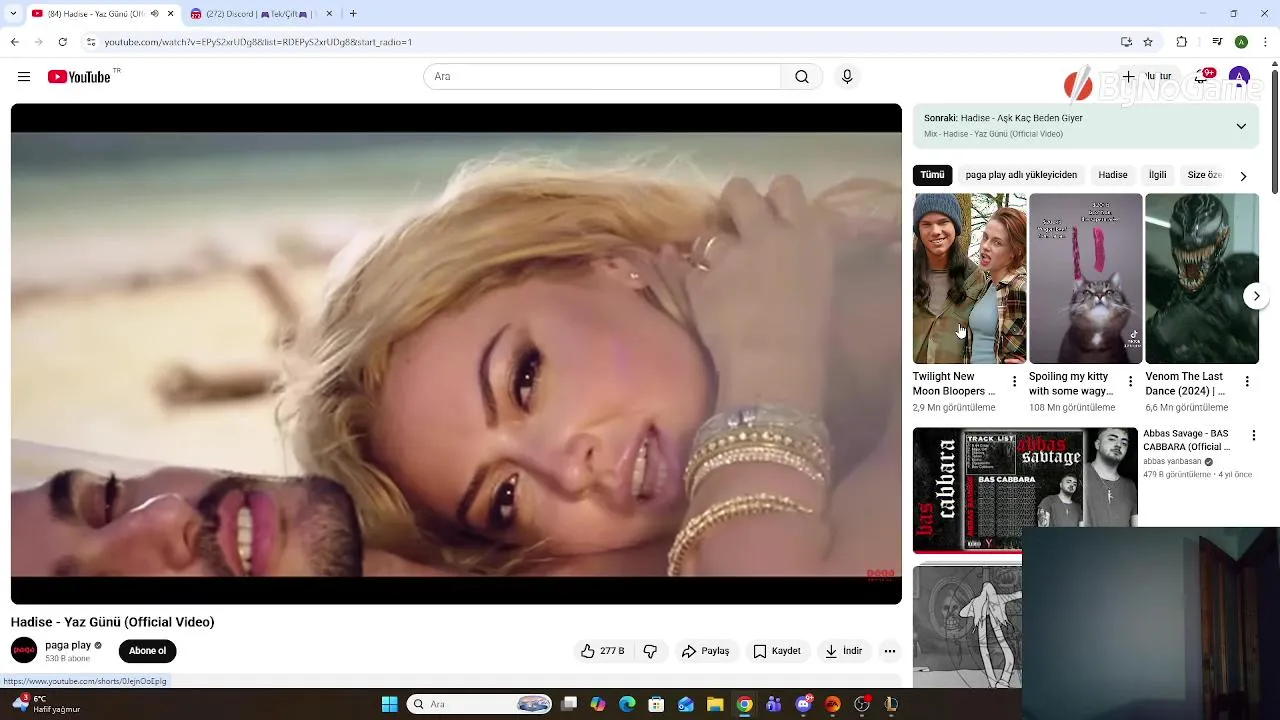Open the YouTube guide hamburger menu
The width and height of the screenshot is (1280, 720).
coord(24,77)
